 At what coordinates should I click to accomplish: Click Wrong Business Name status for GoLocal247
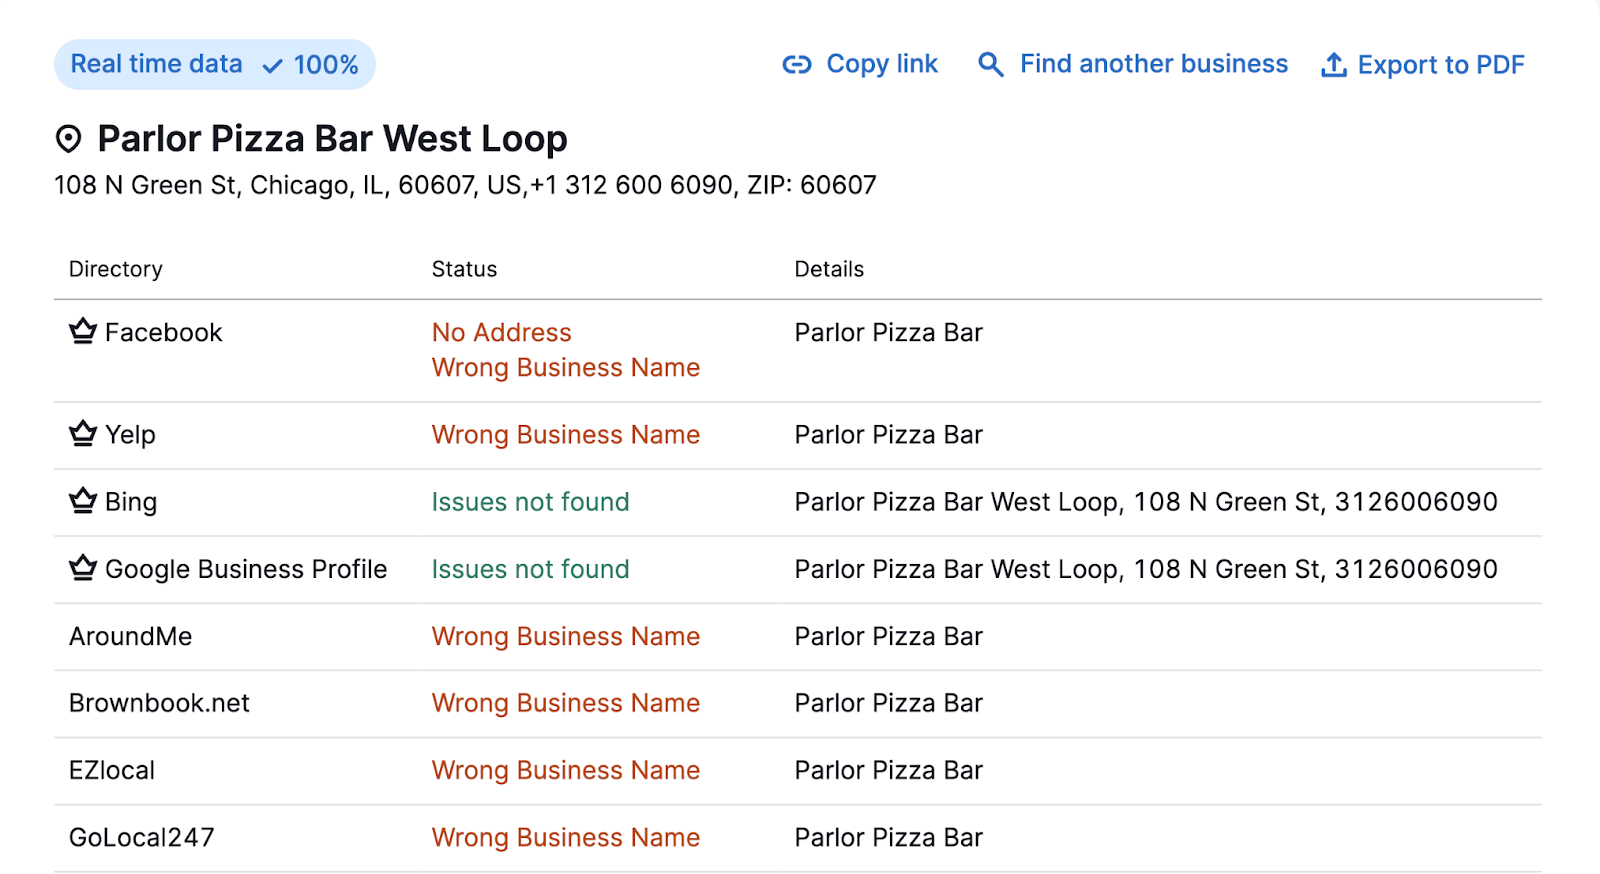(566, 837)
